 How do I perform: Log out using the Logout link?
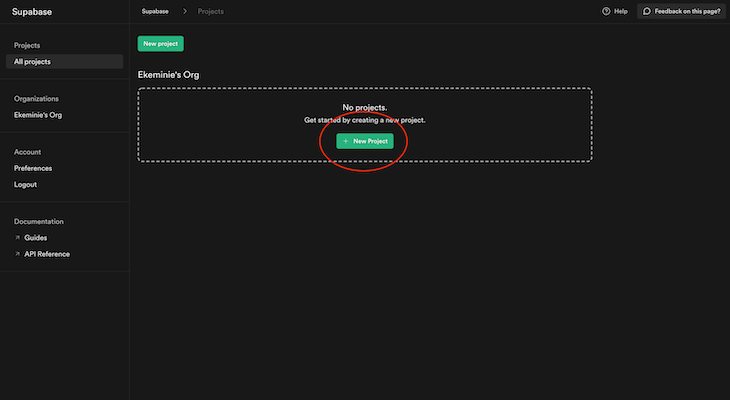26,185
